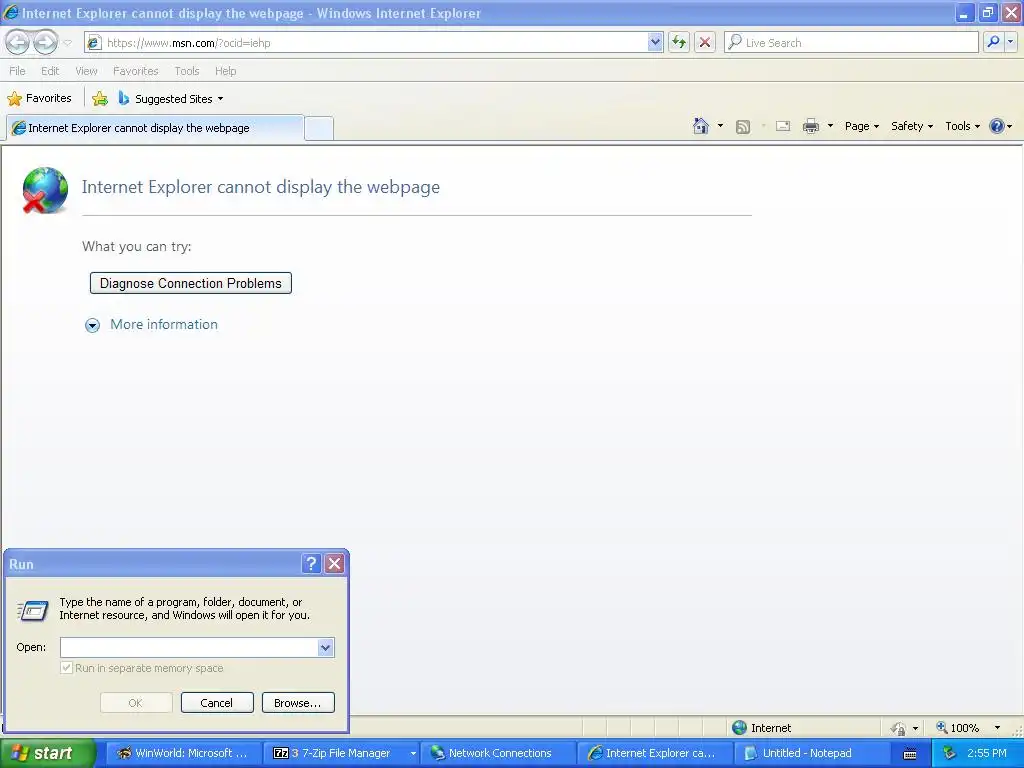
Task: Open the File menu
Action: (18, 71)
